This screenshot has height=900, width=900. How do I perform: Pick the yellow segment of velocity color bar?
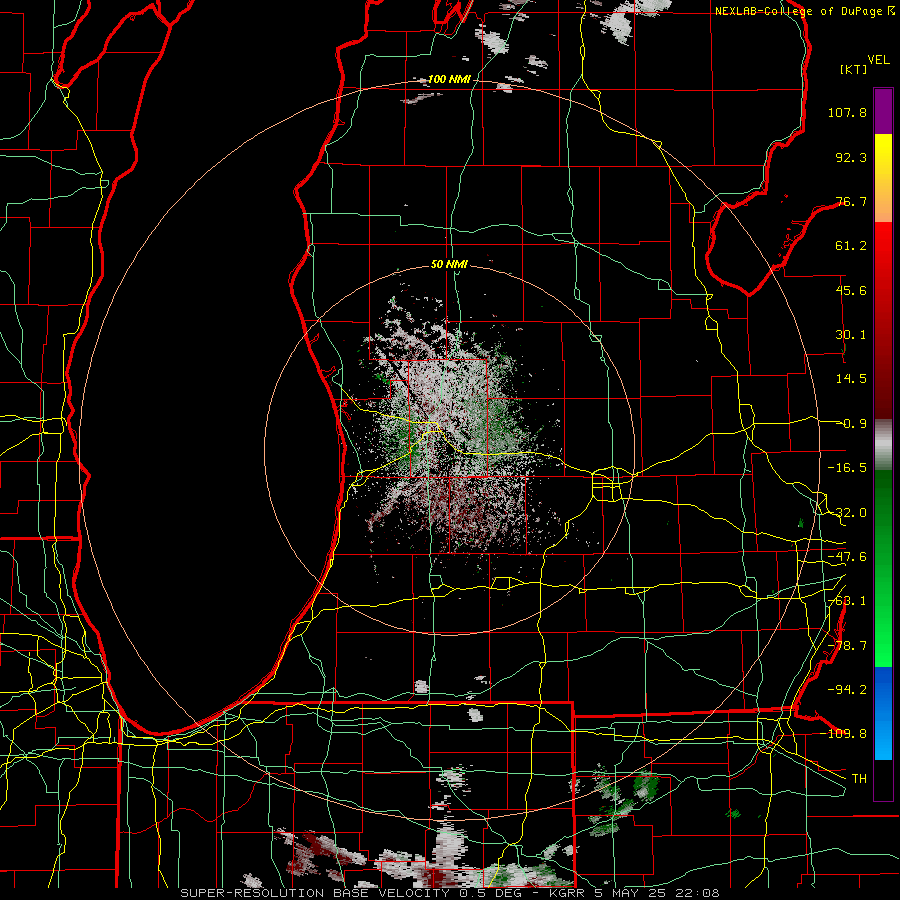tap(883, 178)
